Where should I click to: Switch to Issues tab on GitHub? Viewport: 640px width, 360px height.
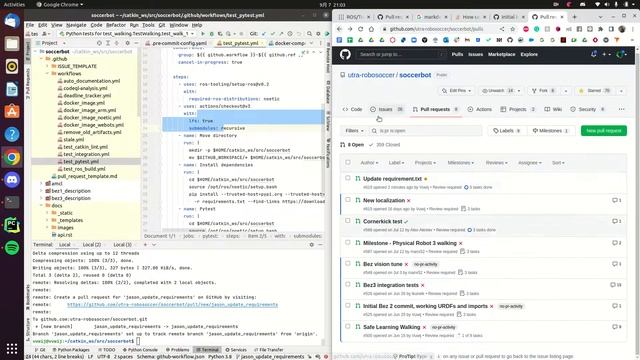point(386,109)
